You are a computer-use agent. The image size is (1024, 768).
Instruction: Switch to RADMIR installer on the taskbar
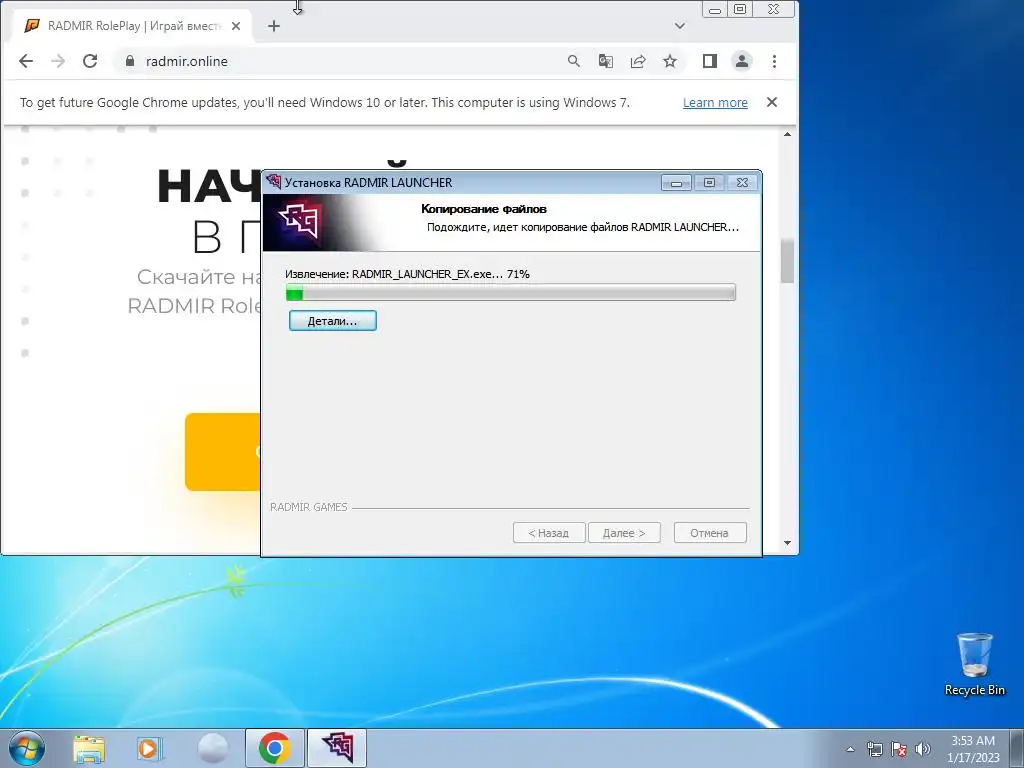[337, 748]
